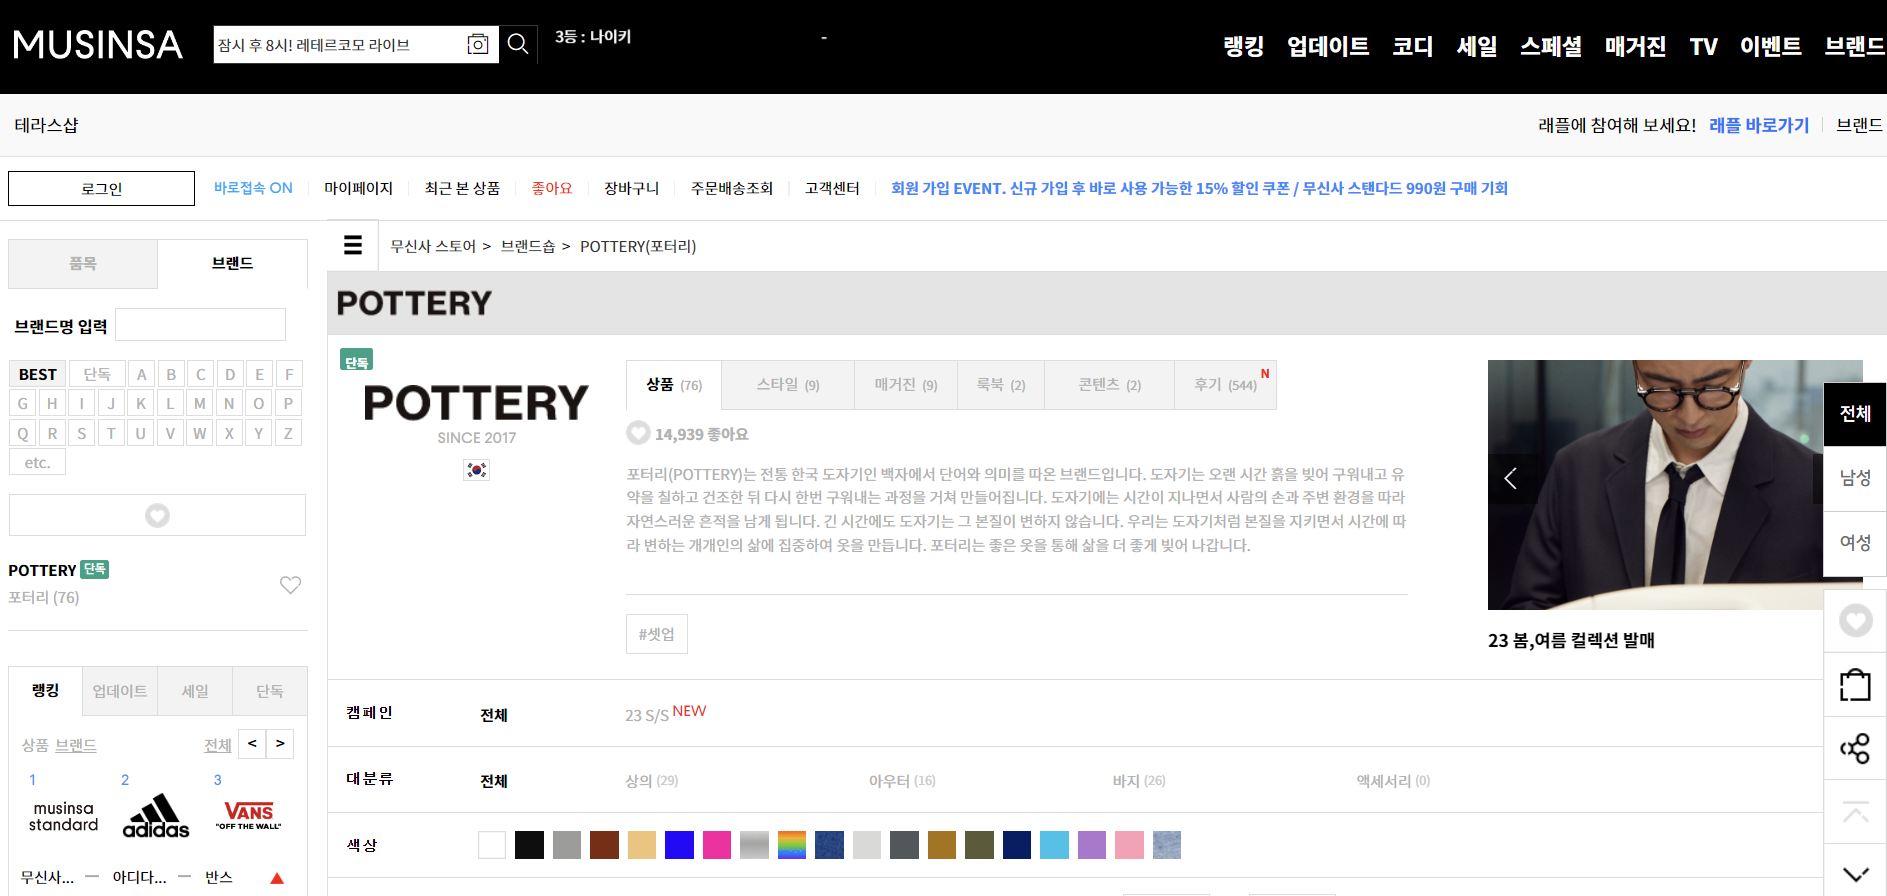Click 브랜드숍 breadcrumb link

[527, 246]
